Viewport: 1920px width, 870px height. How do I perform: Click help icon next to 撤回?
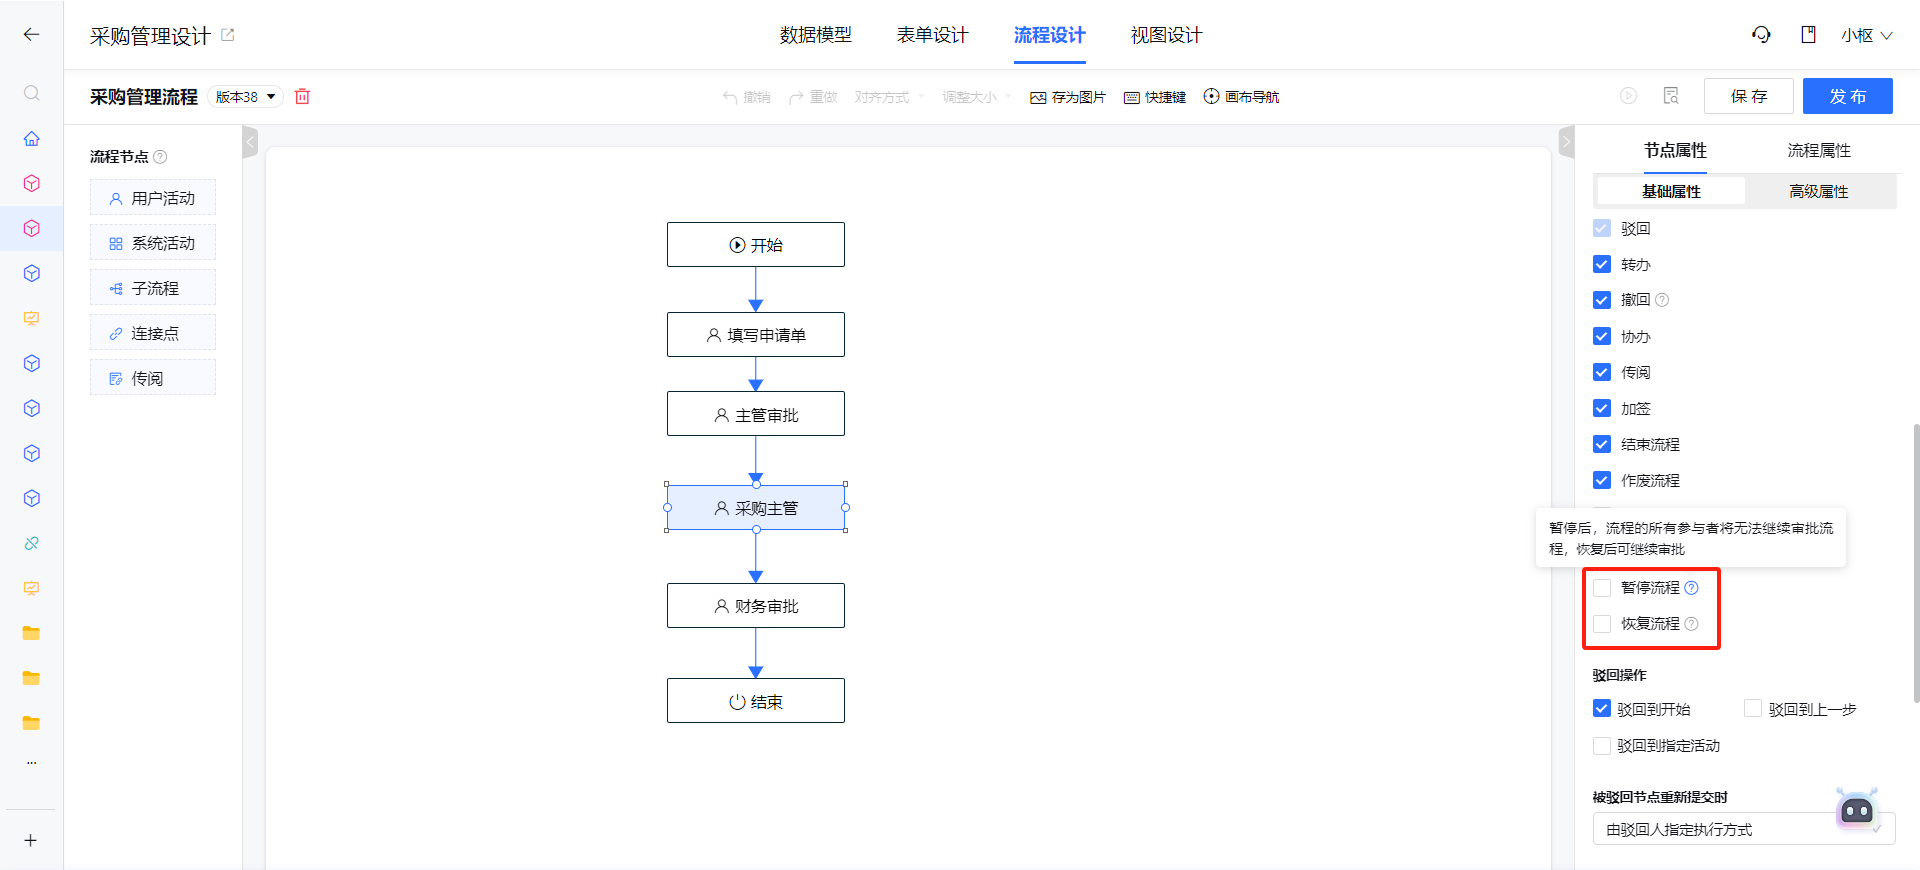1662,300
